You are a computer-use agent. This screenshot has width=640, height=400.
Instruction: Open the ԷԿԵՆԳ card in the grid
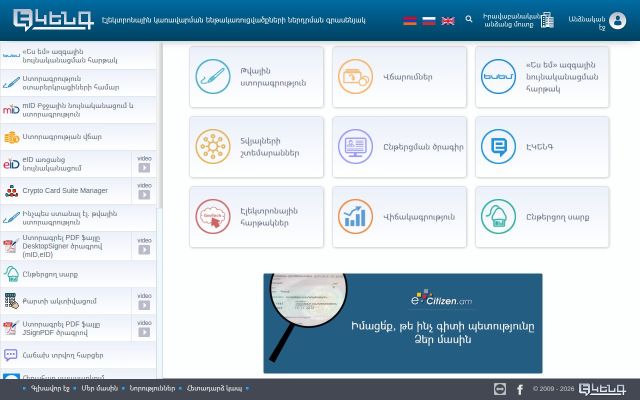click(x=542, y=147)
